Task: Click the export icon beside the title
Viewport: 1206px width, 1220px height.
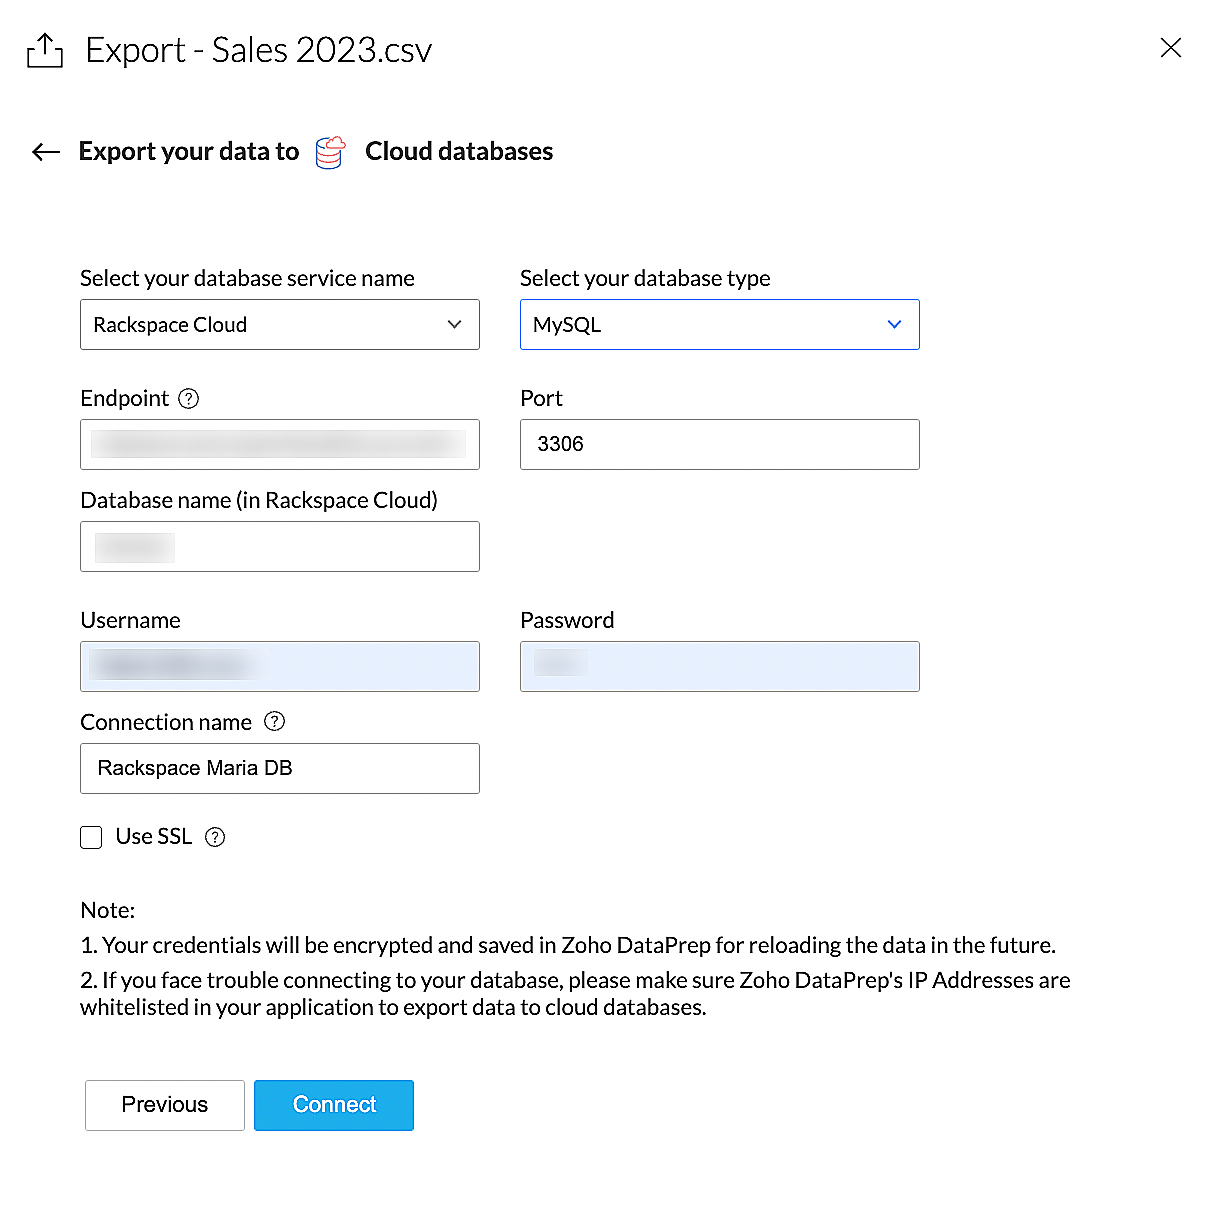Action: [x=45, y=50]
